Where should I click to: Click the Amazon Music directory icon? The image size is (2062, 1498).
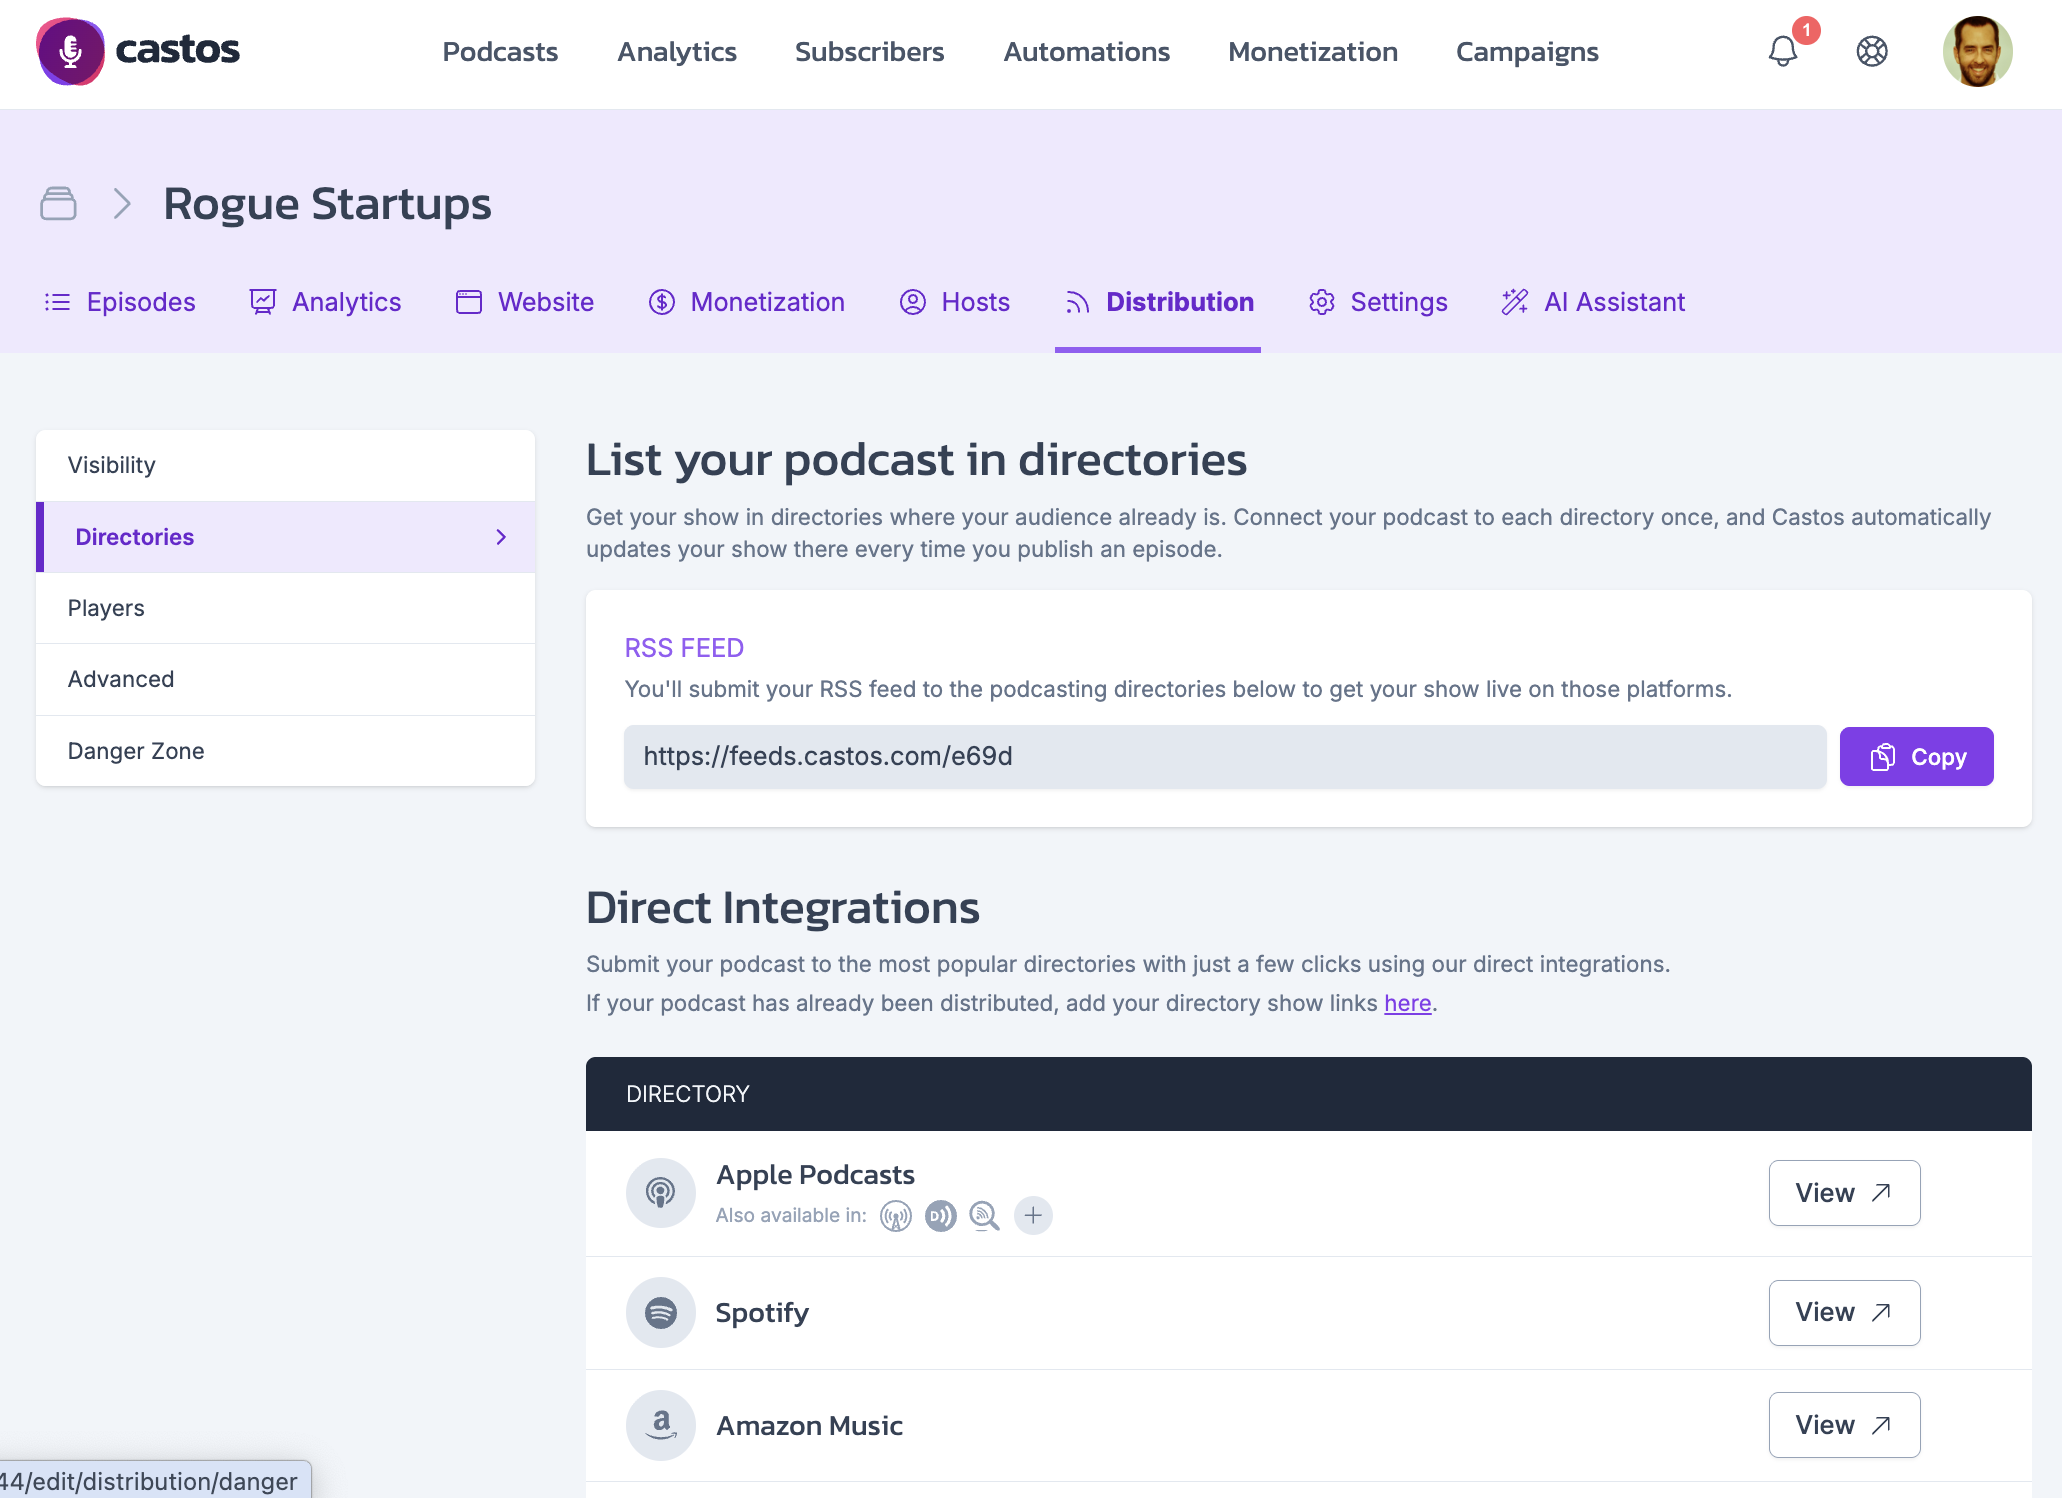click(660, 1425)
